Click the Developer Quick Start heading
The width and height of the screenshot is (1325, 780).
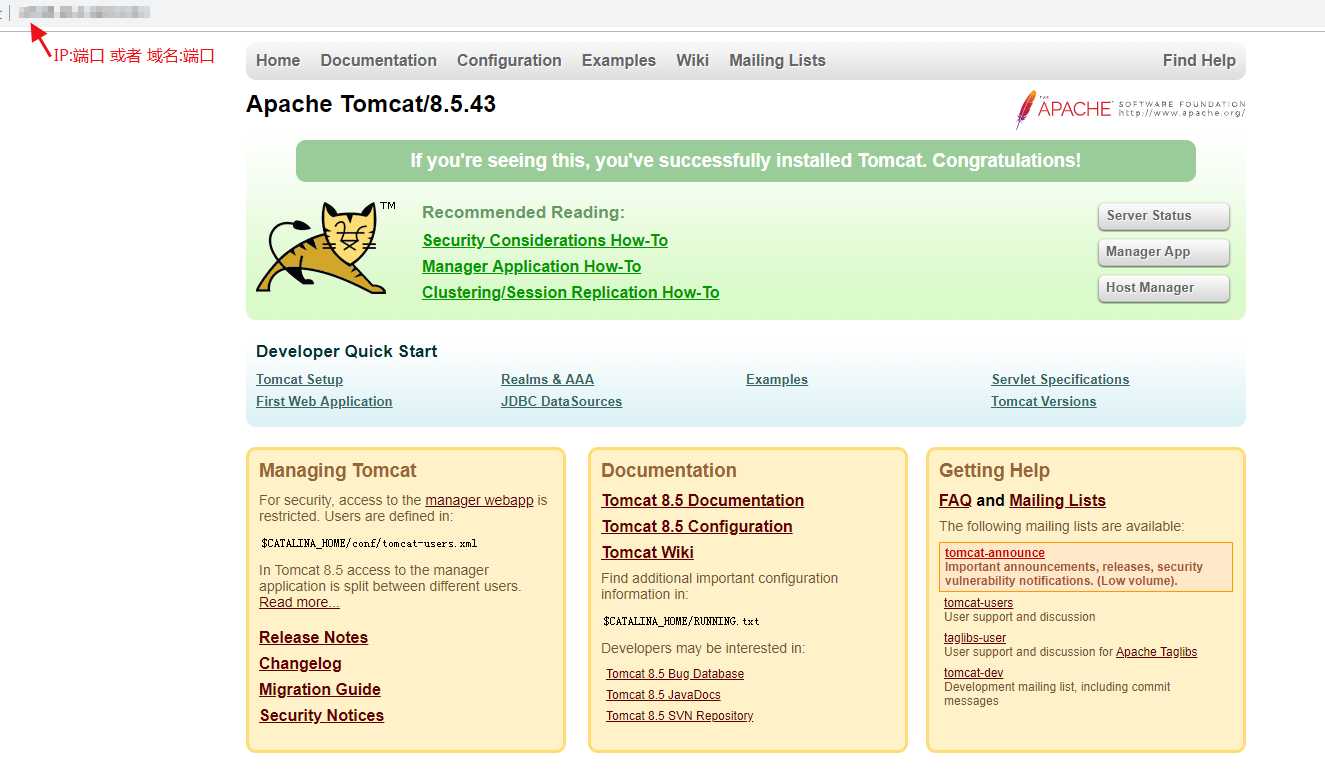click(x=346, y=351)
